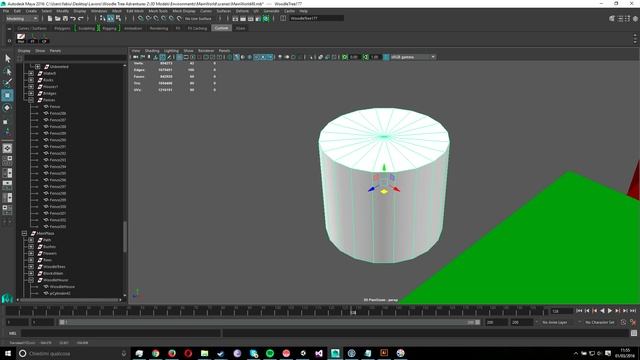The width and height of the screenshot is (640, 360).
Task: Go to start of playback range
Action: [x=579, y=311]
